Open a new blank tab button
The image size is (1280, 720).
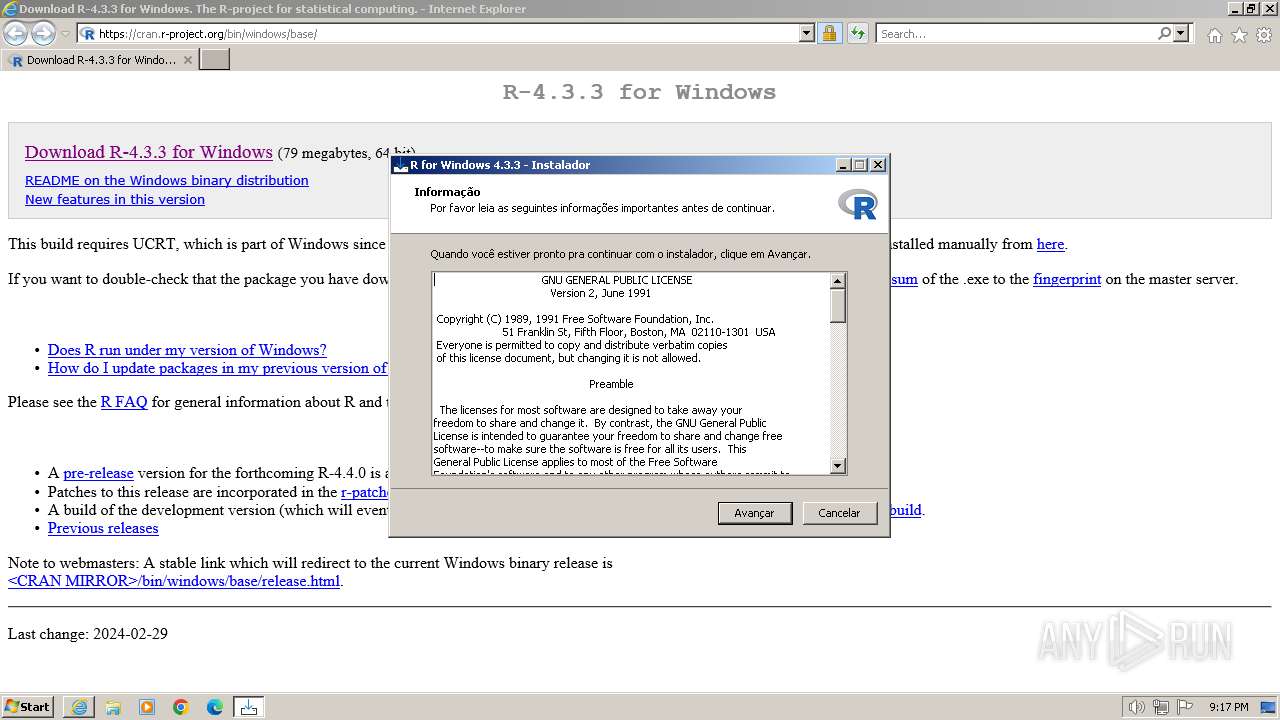click(215, 60)
